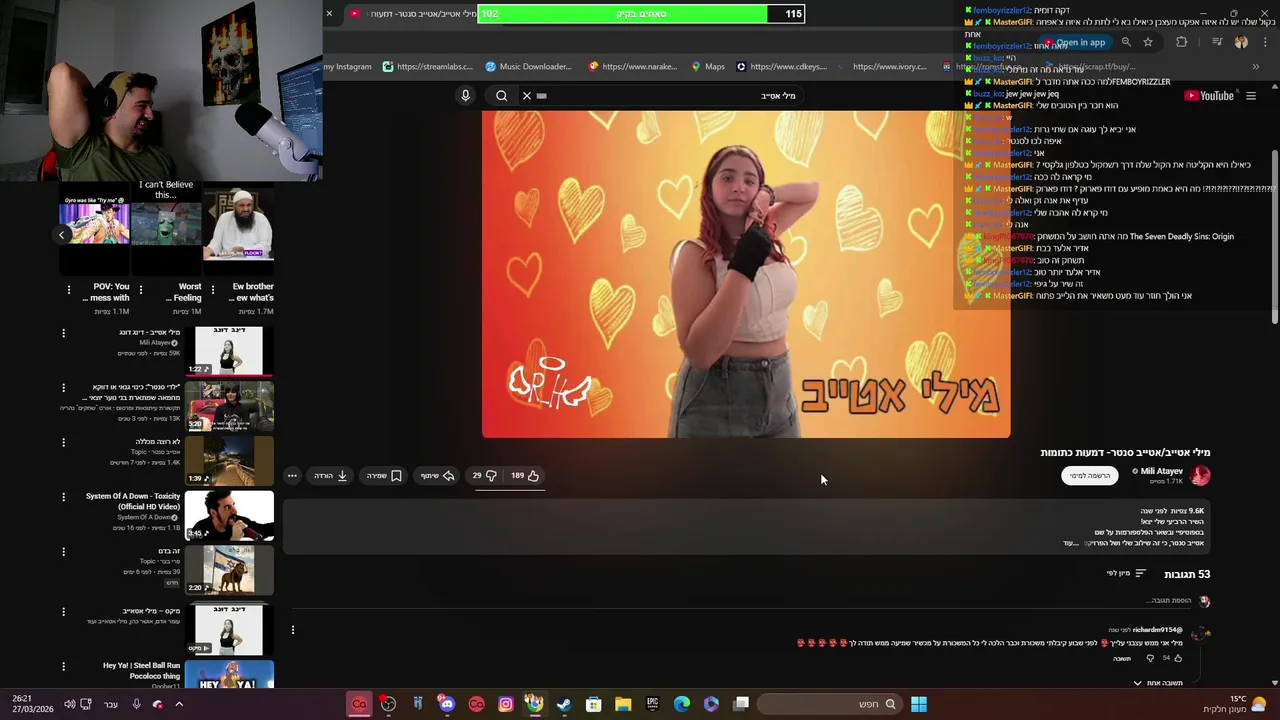Click the taskbar volume speaker icon
1280x720 pixels.
[69, 704]
